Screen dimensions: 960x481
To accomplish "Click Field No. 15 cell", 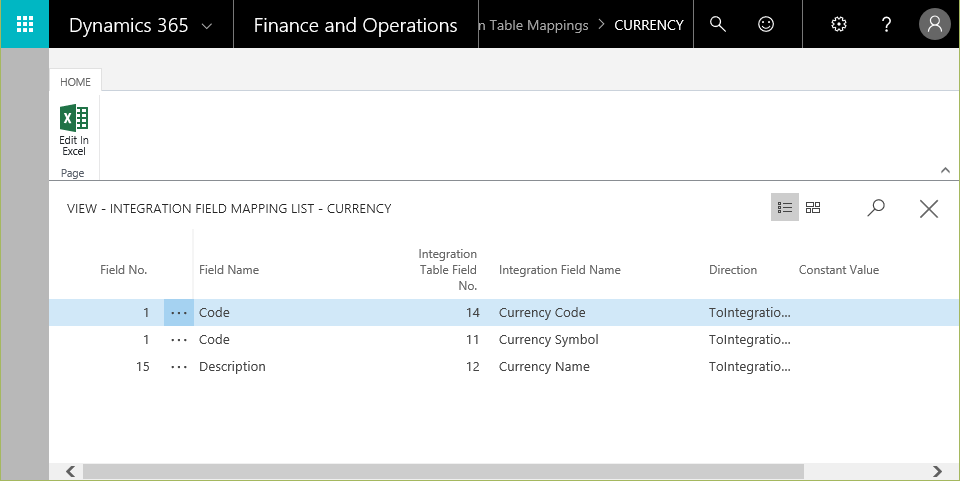I will coord(143,367).
